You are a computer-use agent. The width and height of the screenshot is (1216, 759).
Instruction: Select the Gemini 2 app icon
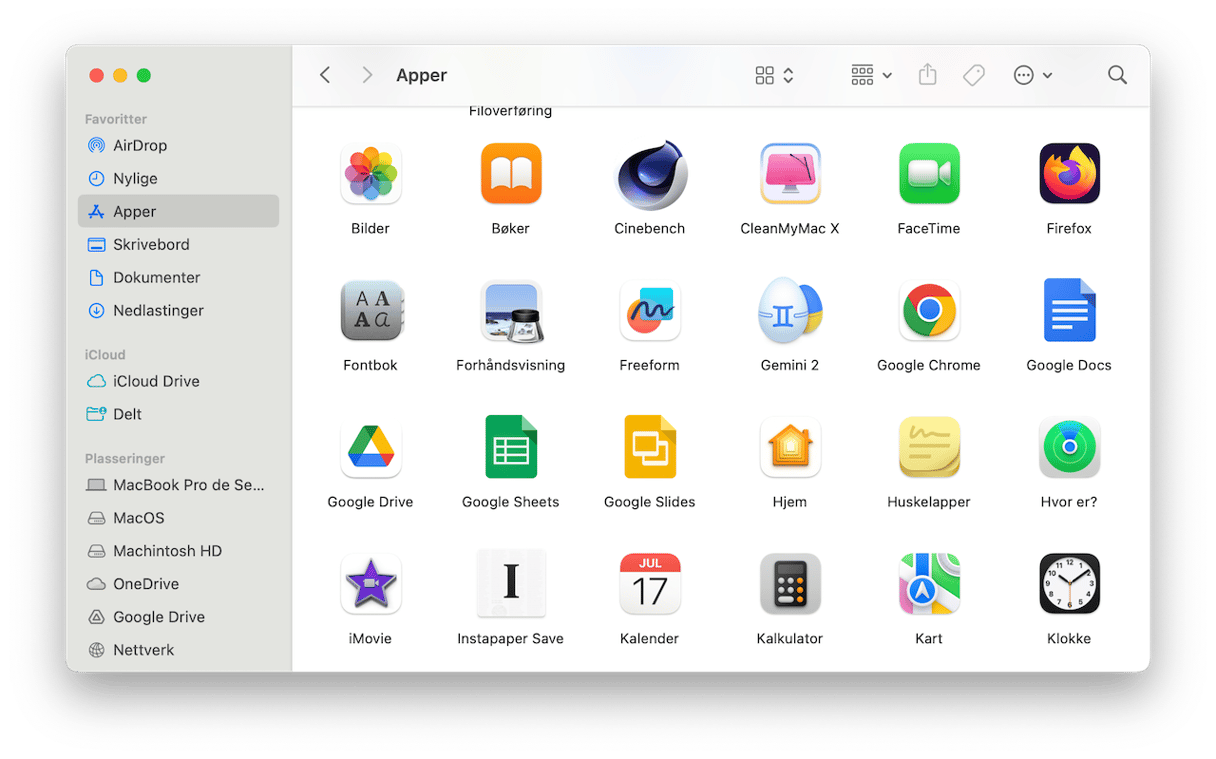point(790,310)
